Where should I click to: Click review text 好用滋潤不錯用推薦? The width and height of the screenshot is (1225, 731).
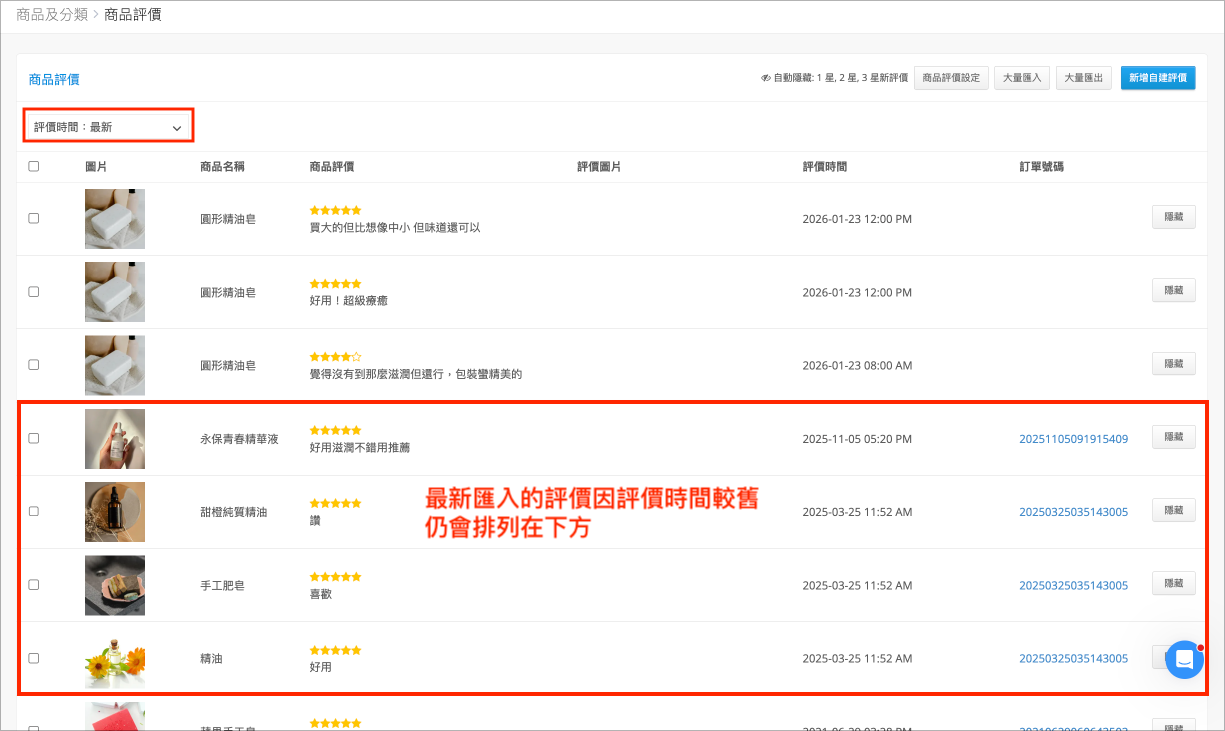pyautogui.click(x=360, y=448)
